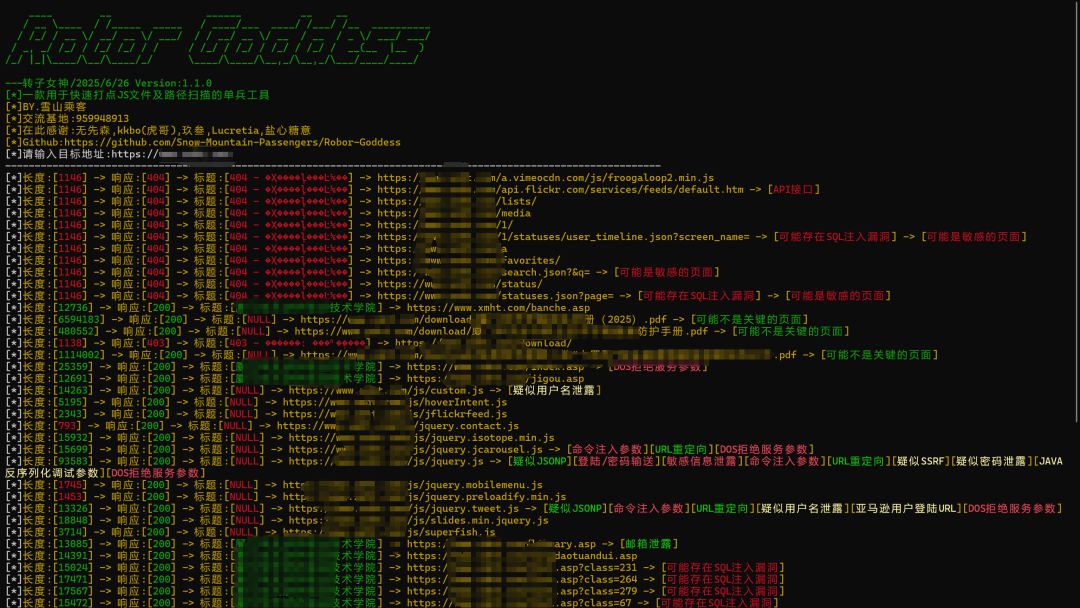This screenshot has width=1080, height=608.
Task: Click the 'api.flickr.com/services/feeds/default.htm' URL
Action: point(560,189)
